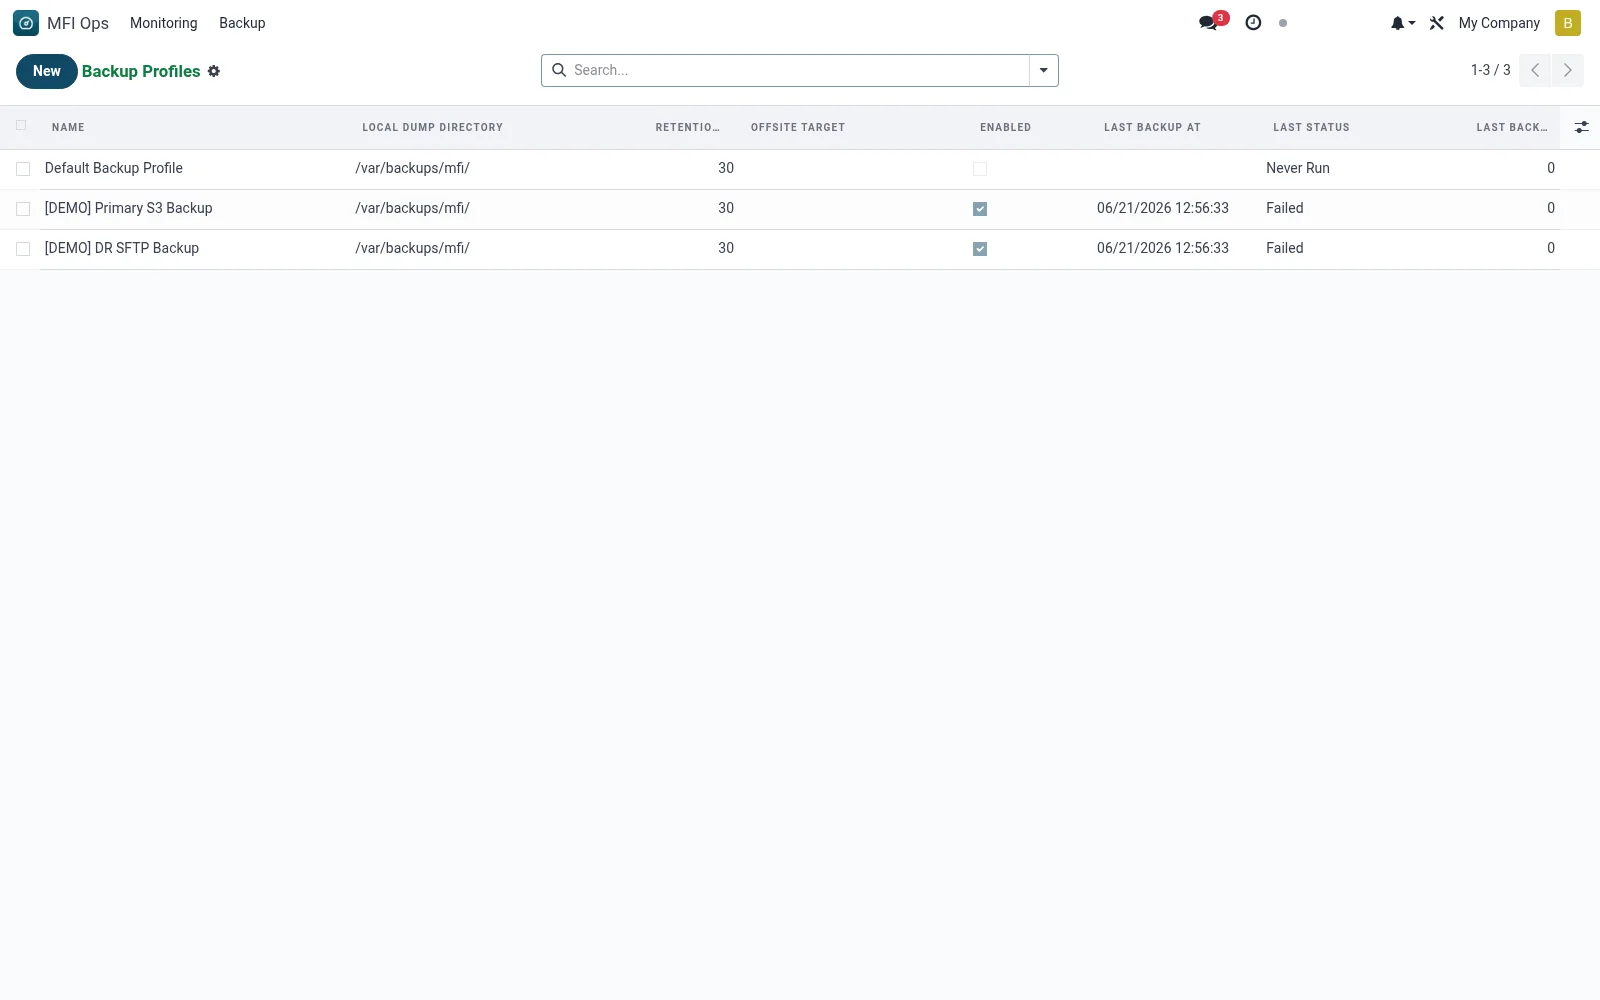Image resolution: width=1600 pixels, height=1000 pixels.
Task: Sort by Local Dump Directory column header
Action: [432, 127]
